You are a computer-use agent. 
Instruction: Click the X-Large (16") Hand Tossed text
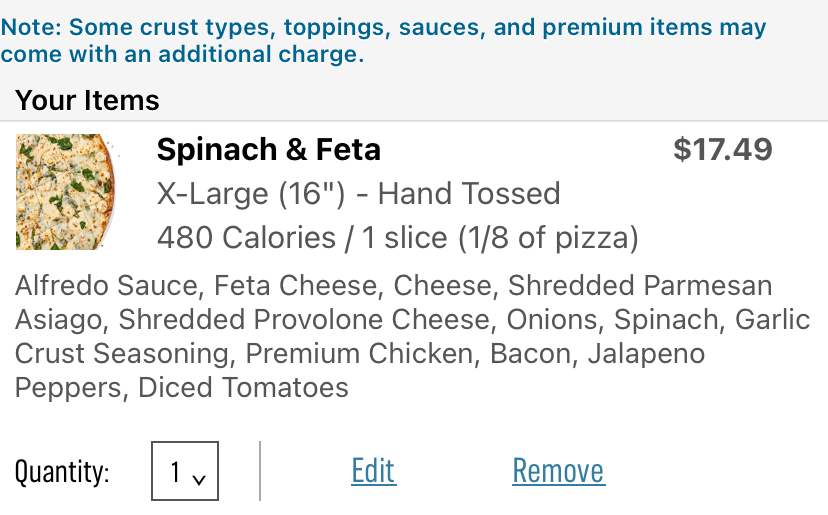pyautogui.click(x=359, y=193)
